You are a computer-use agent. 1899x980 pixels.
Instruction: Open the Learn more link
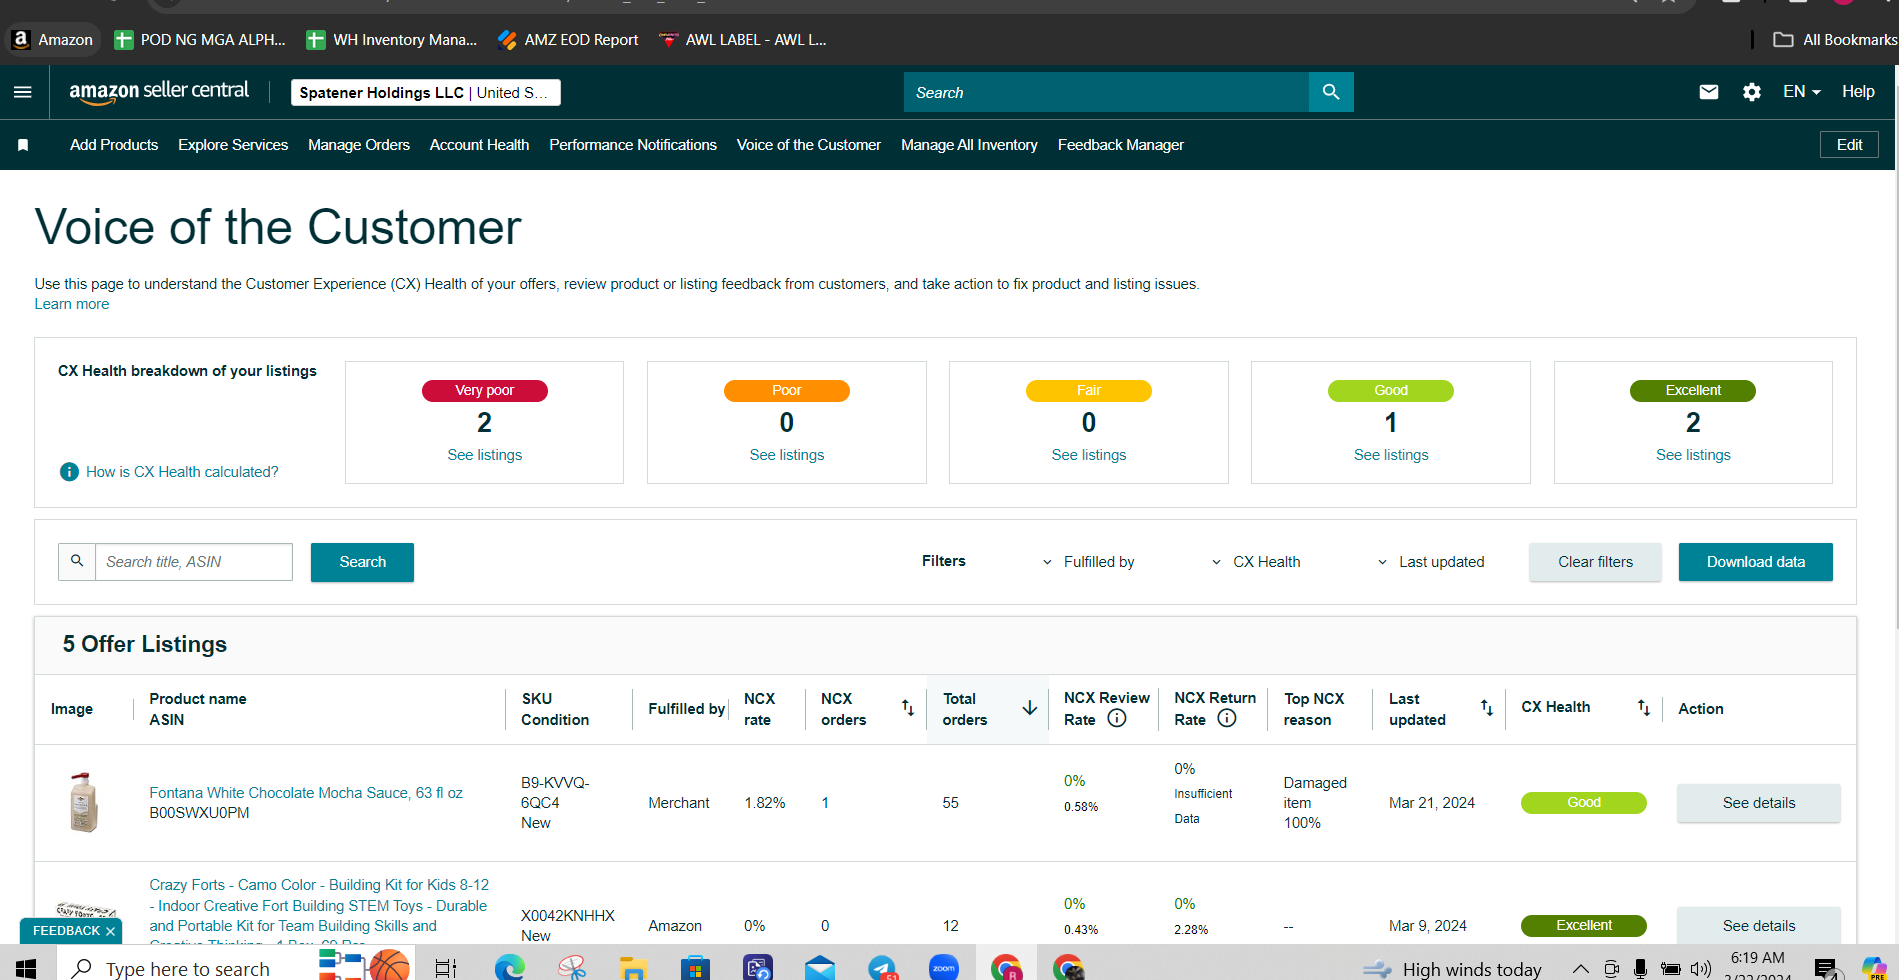click(x=72, y=304)
